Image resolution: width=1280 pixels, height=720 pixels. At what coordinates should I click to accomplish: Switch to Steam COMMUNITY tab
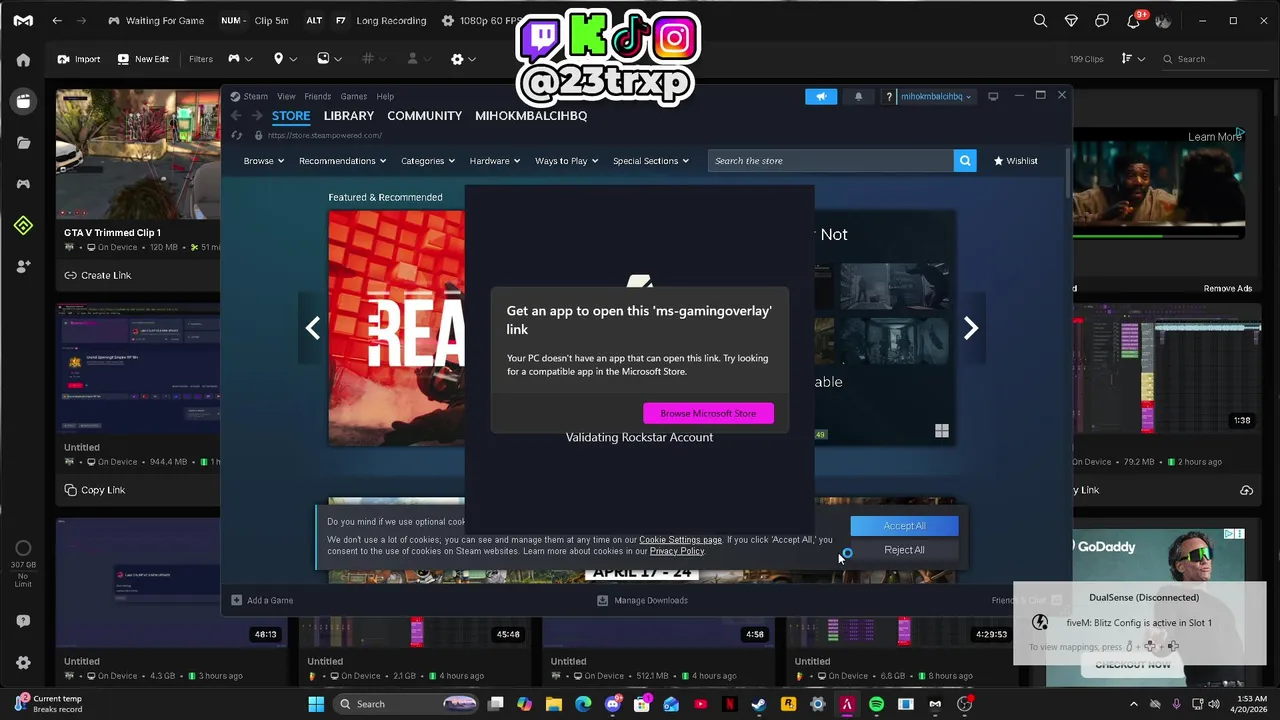pyautogui.click(x=424, y=116)
